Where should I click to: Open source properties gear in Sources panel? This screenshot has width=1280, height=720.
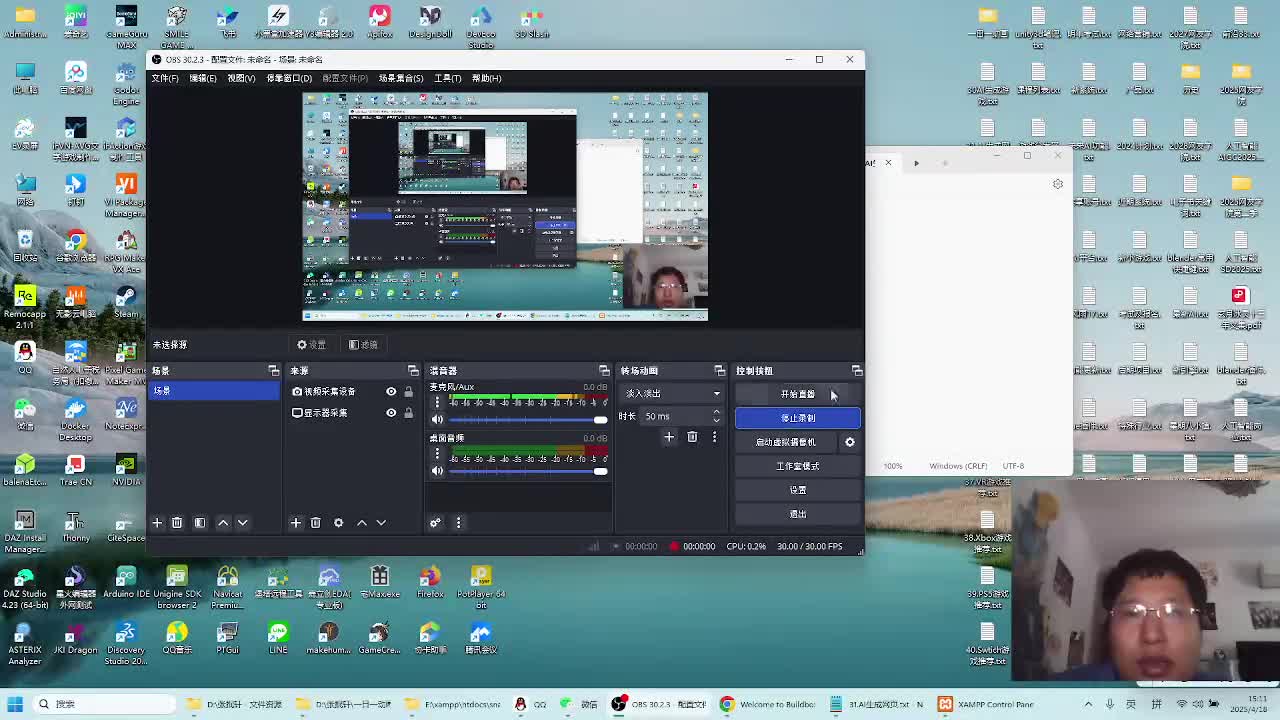coord(338,523)
